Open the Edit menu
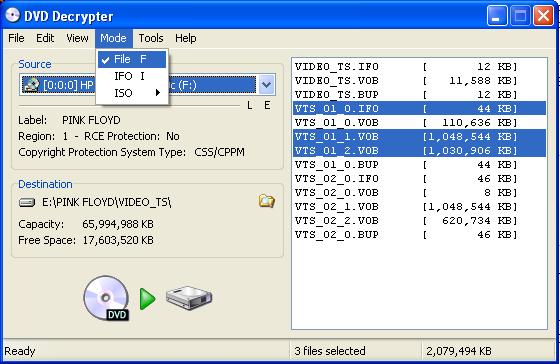560x364 pixels. click(x=45, y=38)
